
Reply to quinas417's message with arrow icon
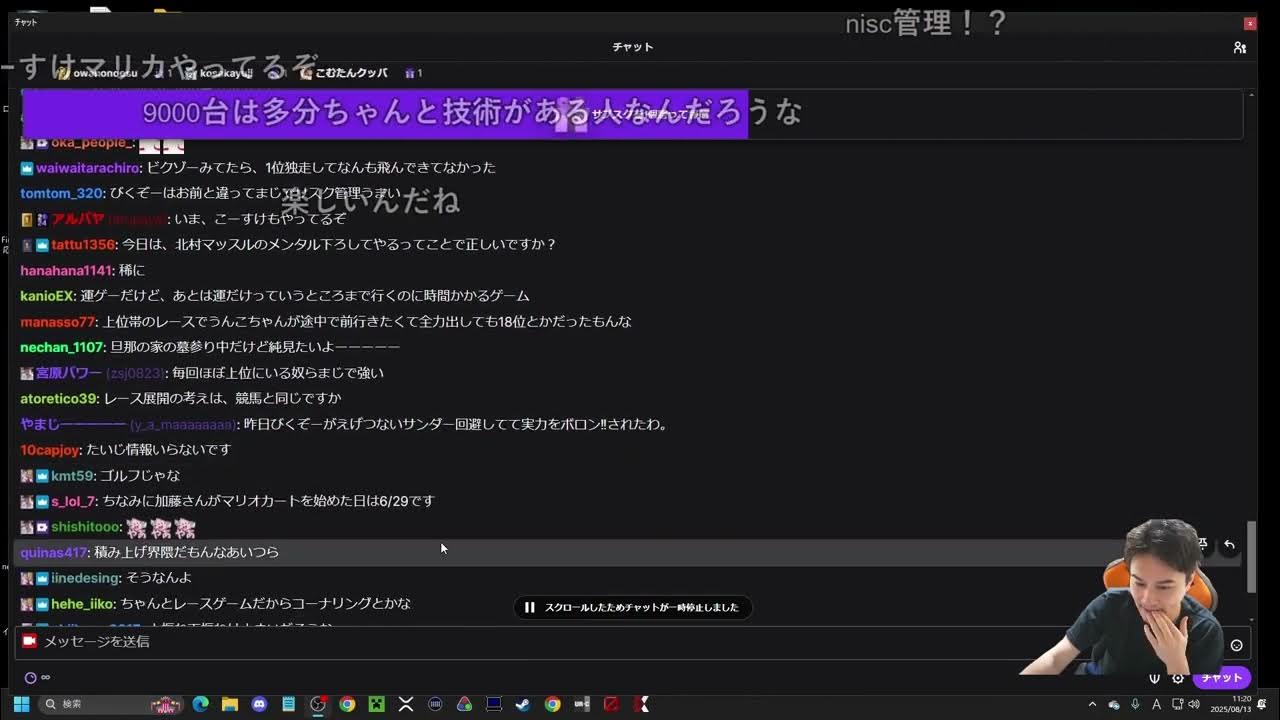tap(1229, 545)
